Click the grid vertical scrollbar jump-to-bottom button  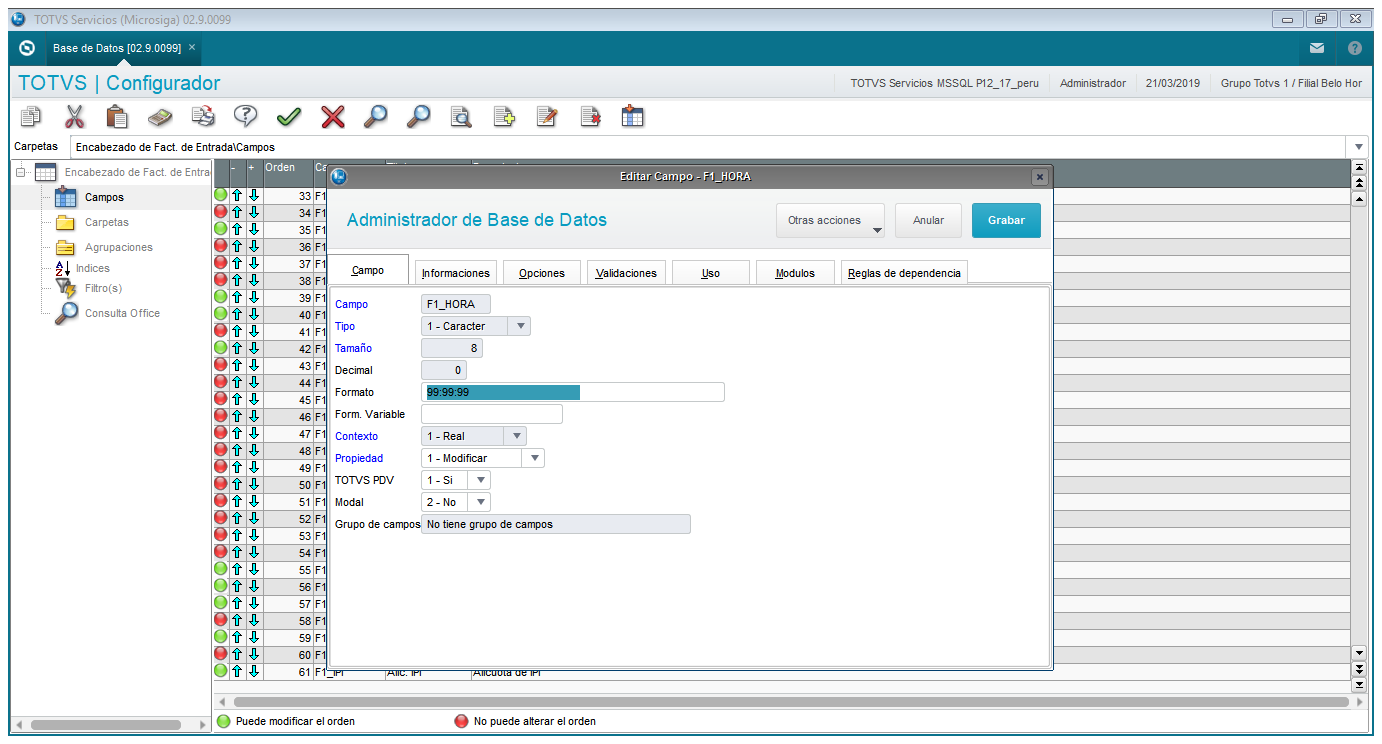pos(1359,685)
